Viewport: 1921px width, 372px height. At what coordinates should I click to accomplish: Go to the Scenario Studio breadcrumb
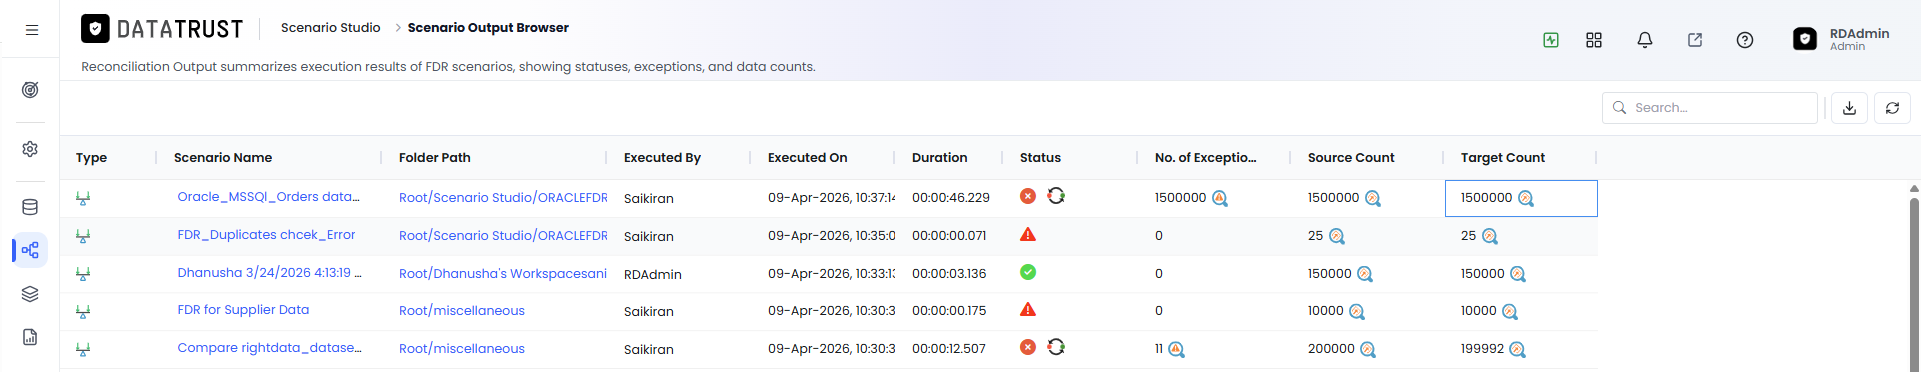330,28
